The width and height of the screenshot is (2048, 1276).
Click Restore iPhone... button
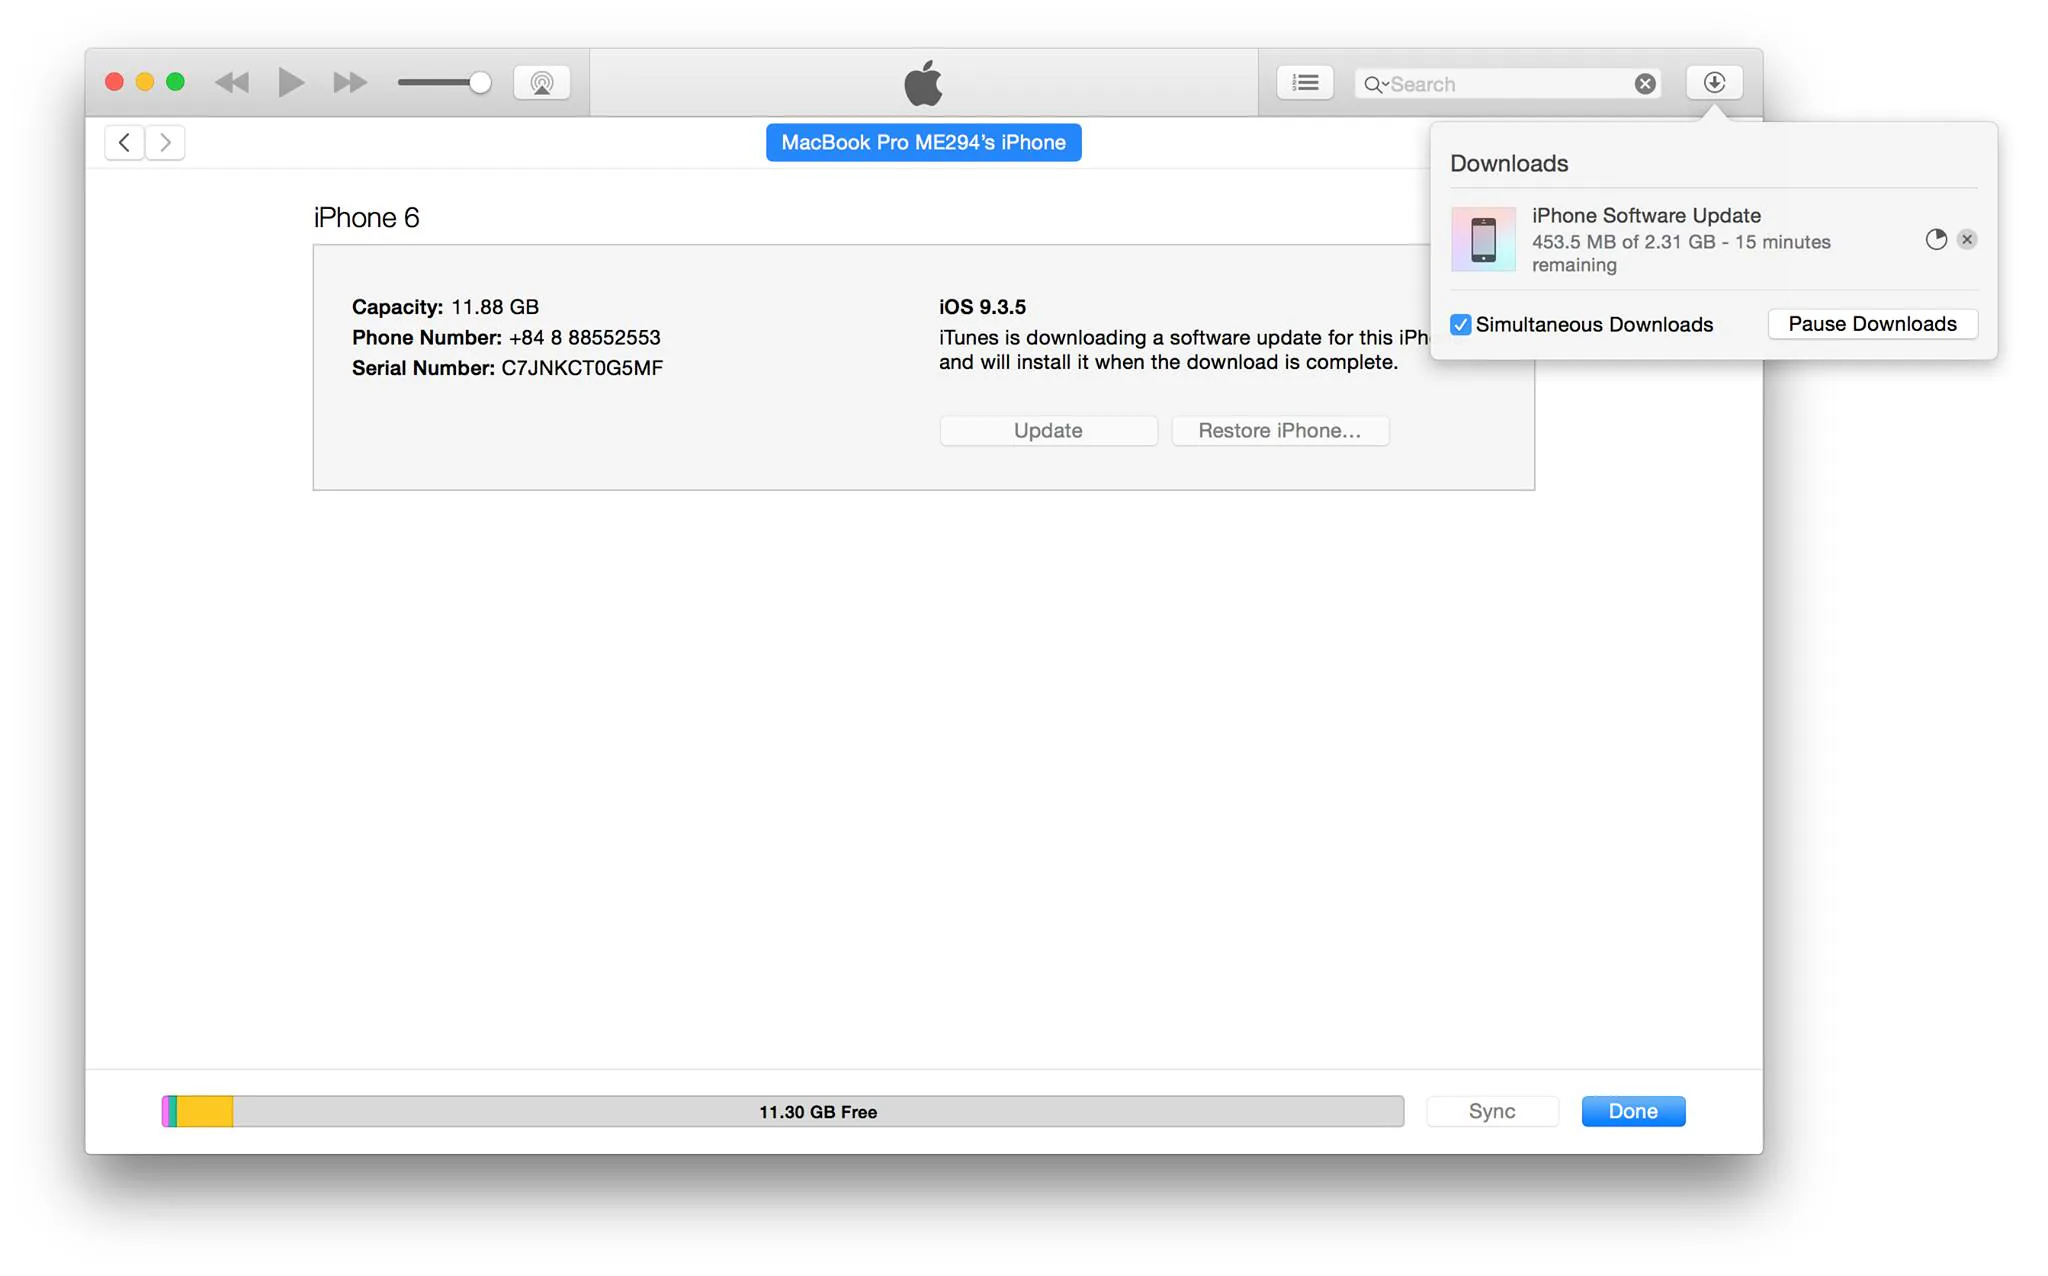click(x=1280, y=431)
